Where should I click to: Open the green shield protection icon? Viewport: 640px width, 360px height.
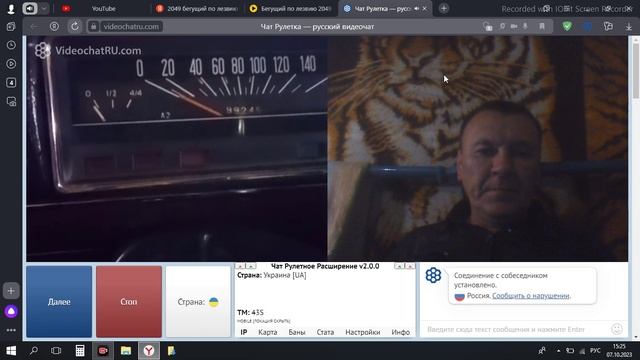[x=567, y=27]
